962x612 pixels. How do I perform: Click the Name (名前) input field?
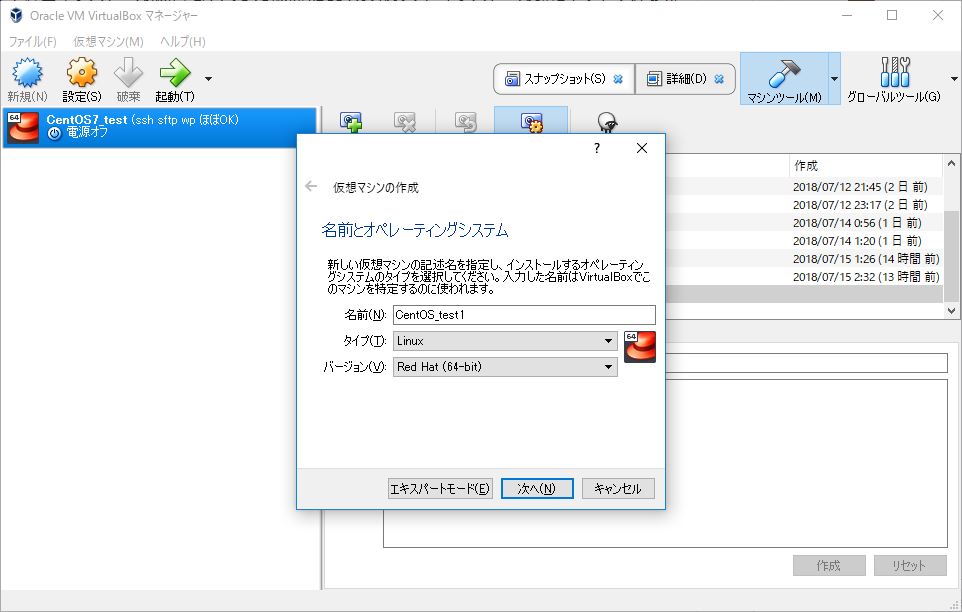pos(524,315)
